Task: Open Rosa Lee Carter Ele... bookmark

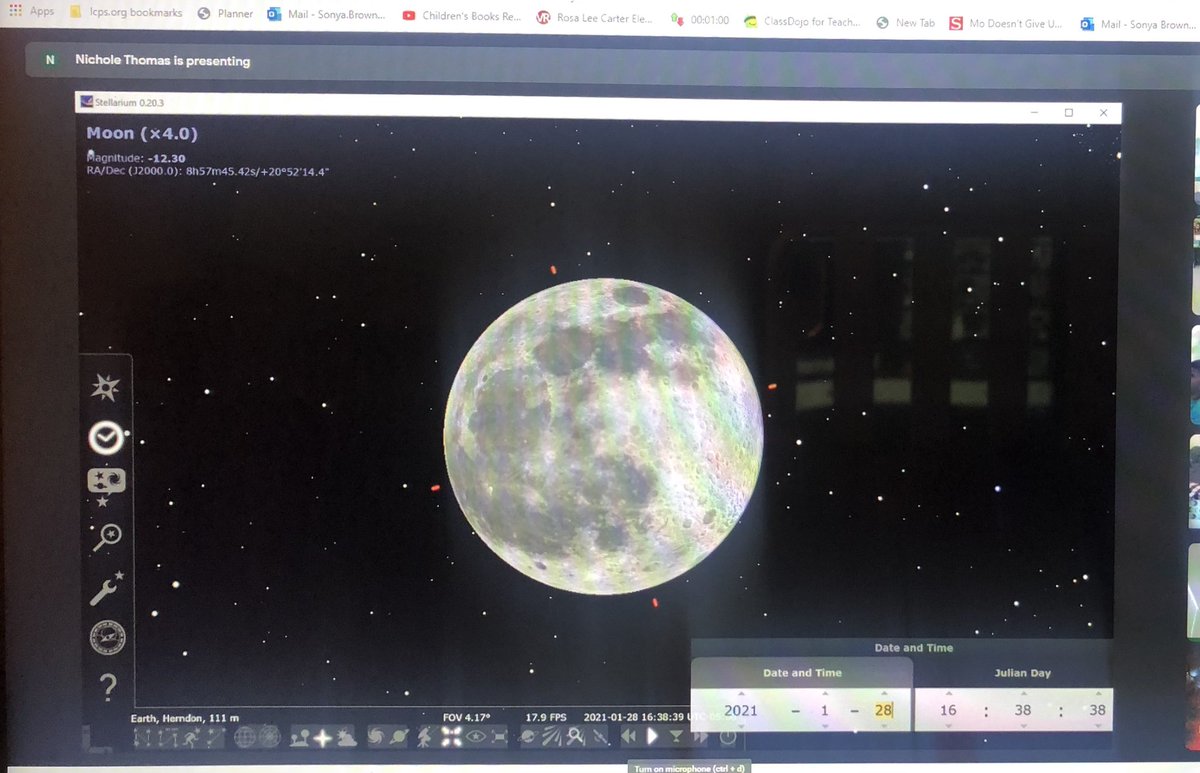Action: tap(595, 17)
